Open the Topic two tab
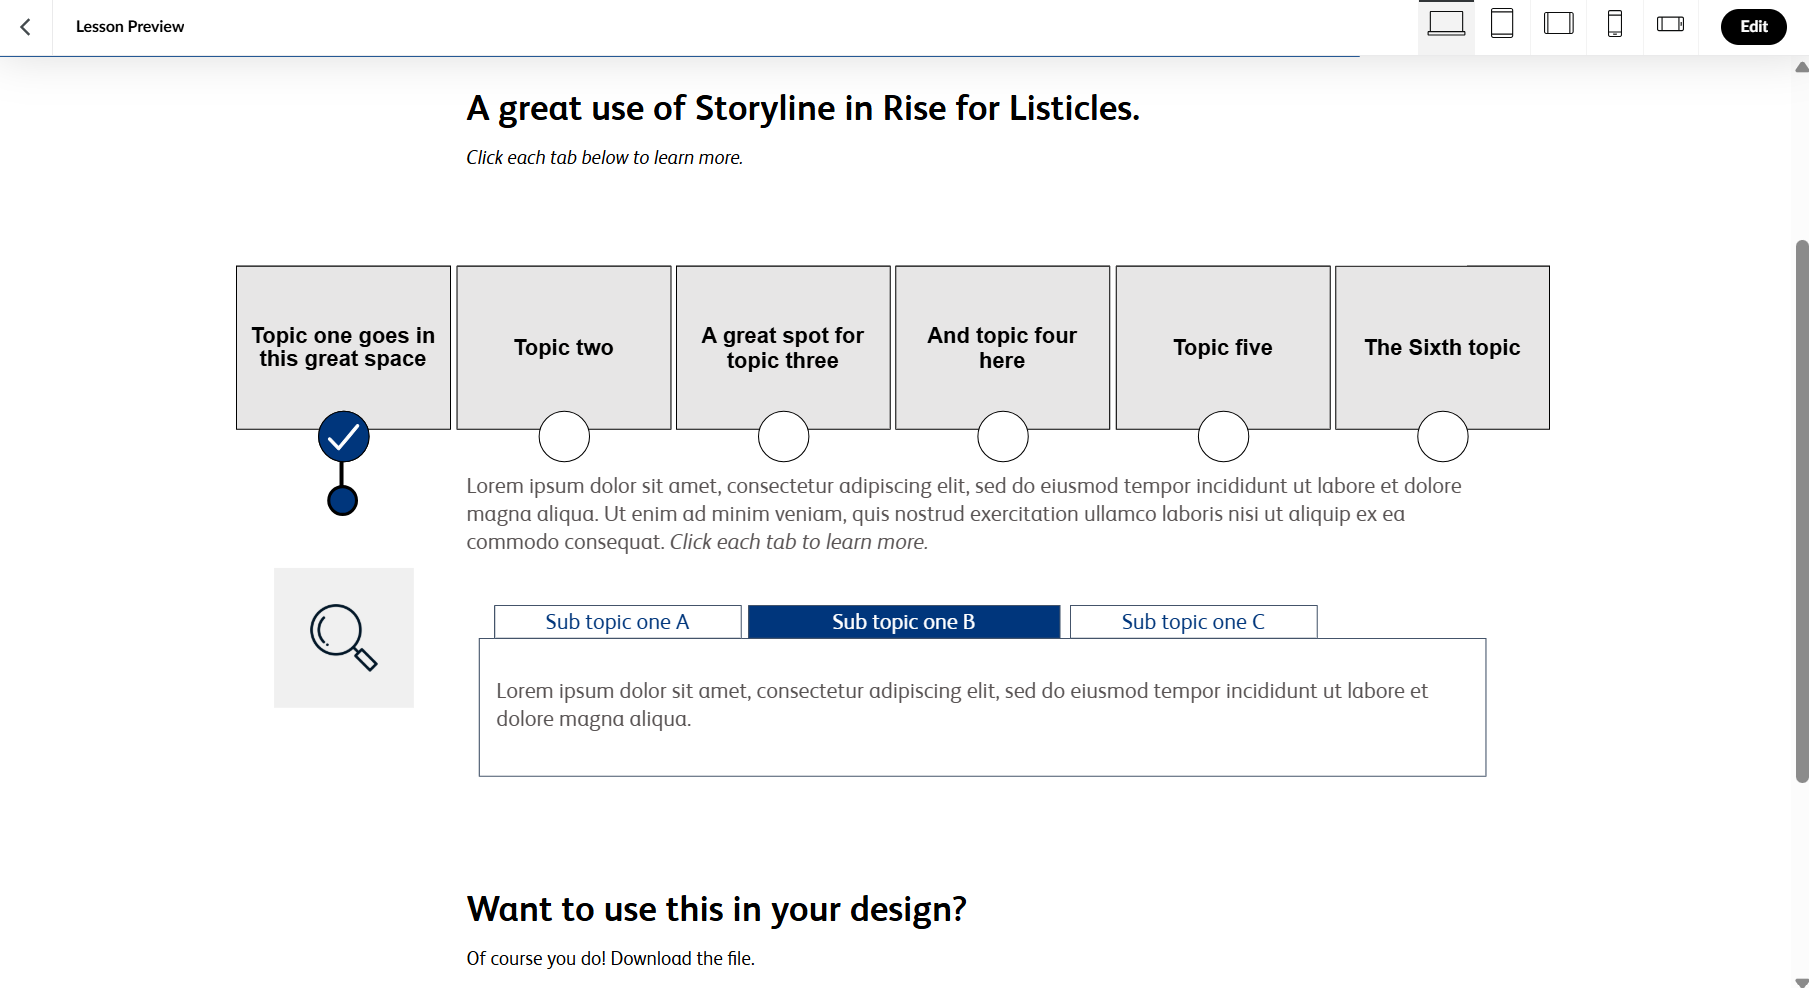Image resolution: width=1809 pixels, height=988 pixels. [563, 347]
